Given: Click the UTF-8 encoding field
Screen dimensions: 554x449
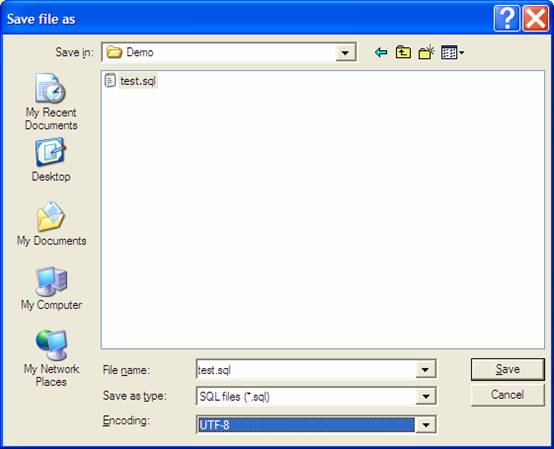Looking at the screenshot, I should coord(306,424).
